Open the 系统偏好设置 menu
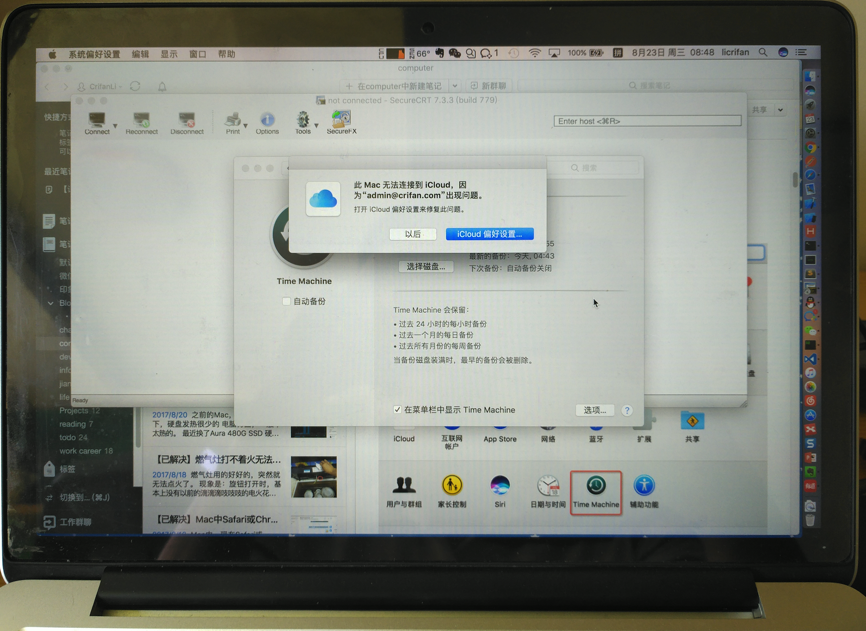The height and width of the screenshot is (631, 866). pyautogui.click(x=94, y=54)
